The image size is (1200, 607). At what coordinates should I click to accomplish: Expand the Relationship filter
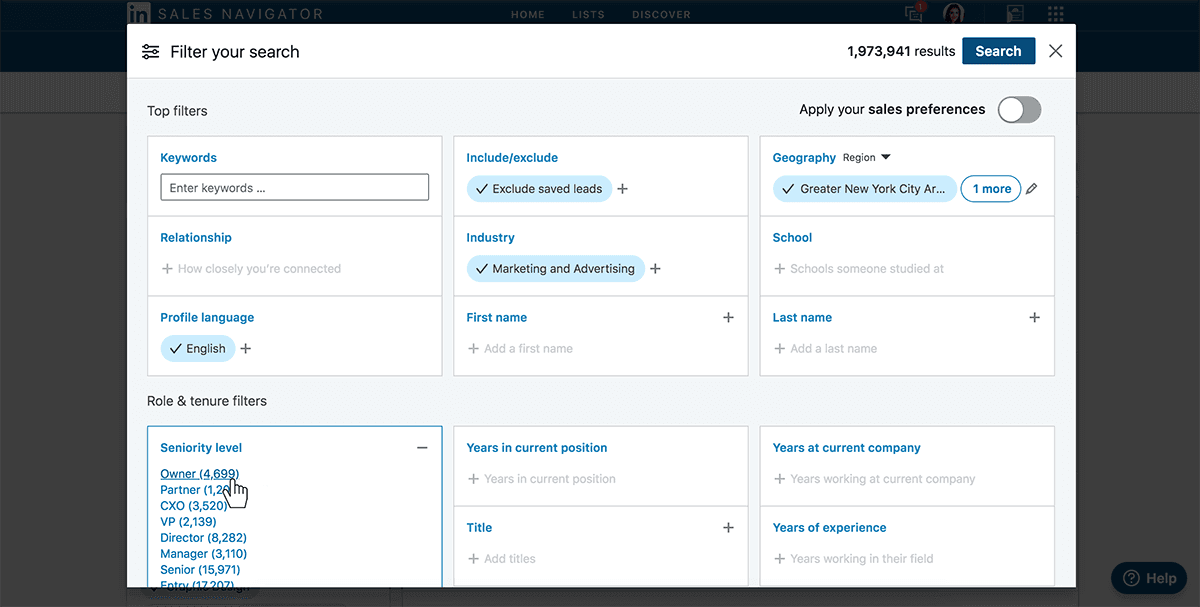click(x=251, y=268)
